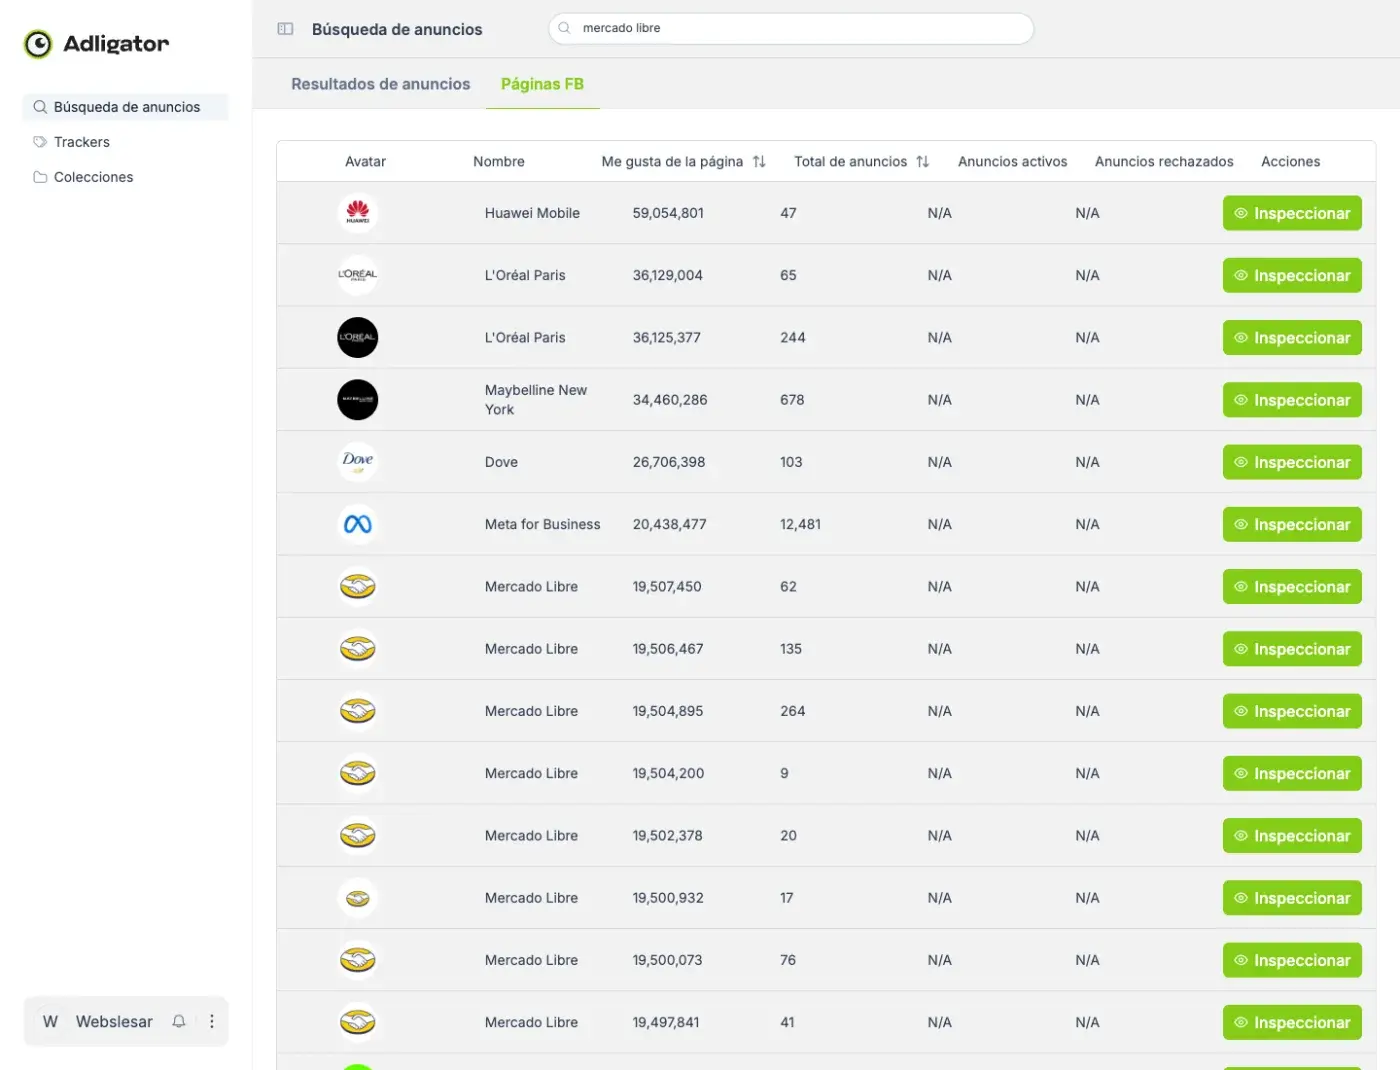Click the 678 total ads value
Screen dimensions: 1400x1070
tap(792, 400)
